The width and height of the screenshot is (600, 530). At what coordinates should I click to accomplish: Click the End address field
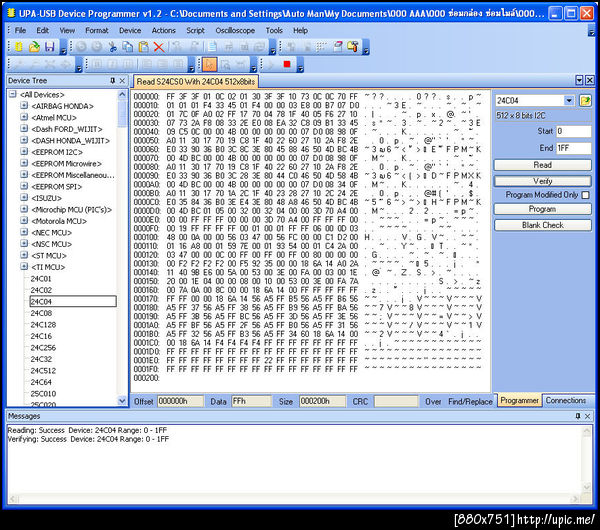point(573,148)
